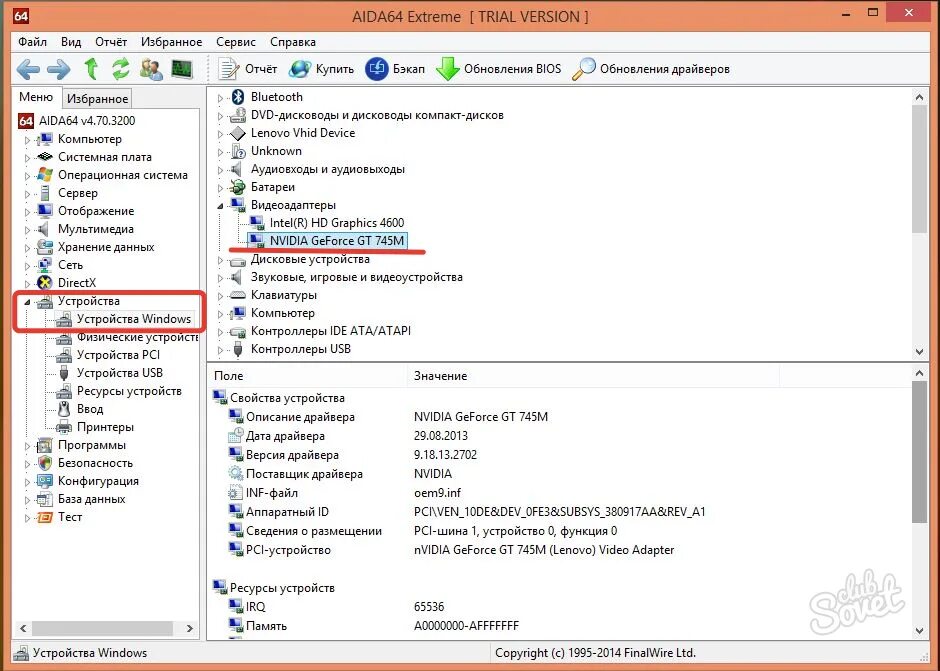Click the Клавиатуры keyboard icon

[238, 295]
